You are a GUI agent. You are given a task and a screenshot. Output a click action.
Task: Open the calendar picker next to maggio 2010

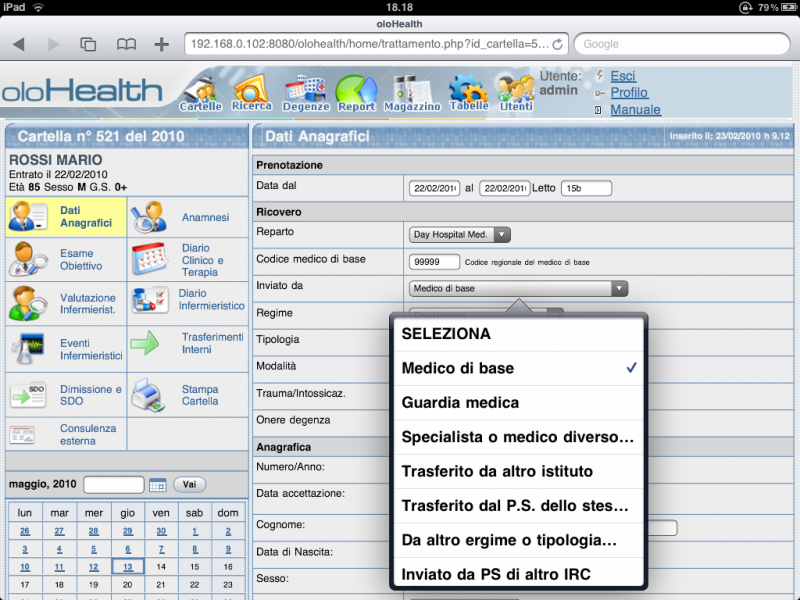[x=157, y=484]
